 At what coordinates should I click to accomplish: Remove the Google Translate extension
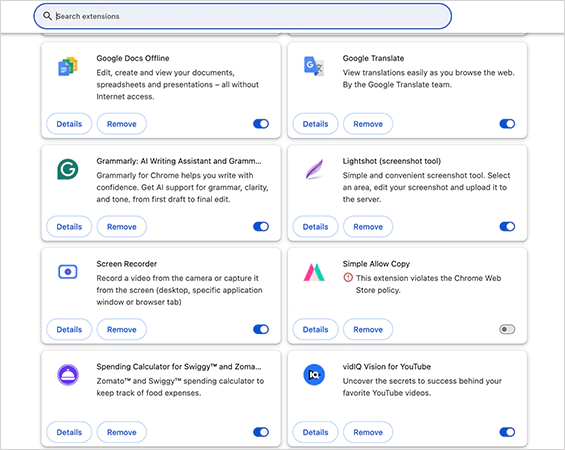368,124
